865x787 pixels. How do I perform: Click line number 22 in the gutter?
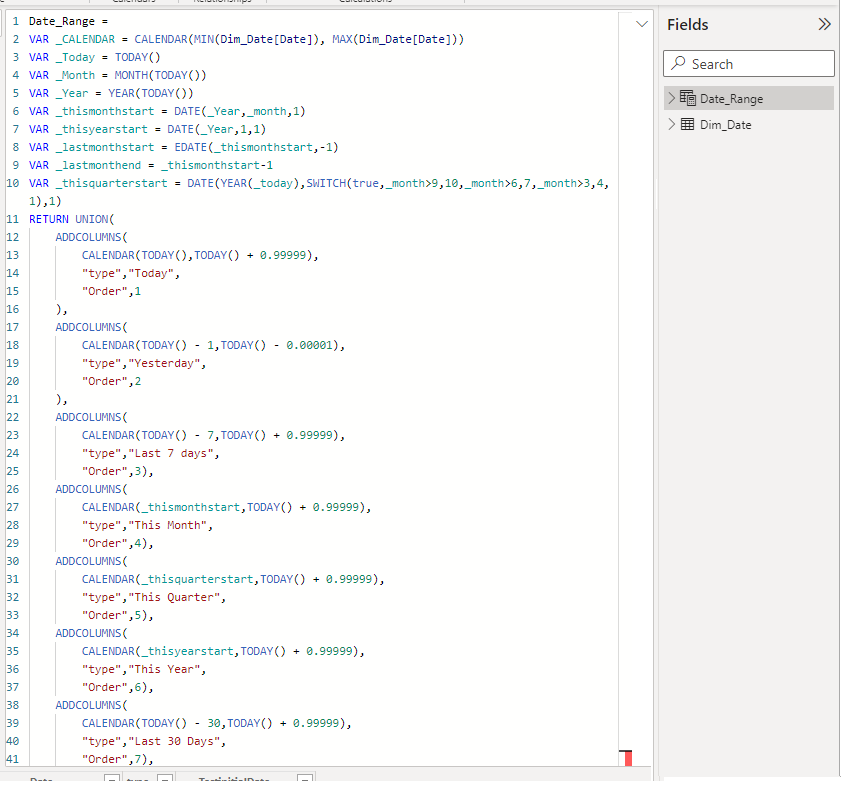pyautogui.click(x=13, y=417)
